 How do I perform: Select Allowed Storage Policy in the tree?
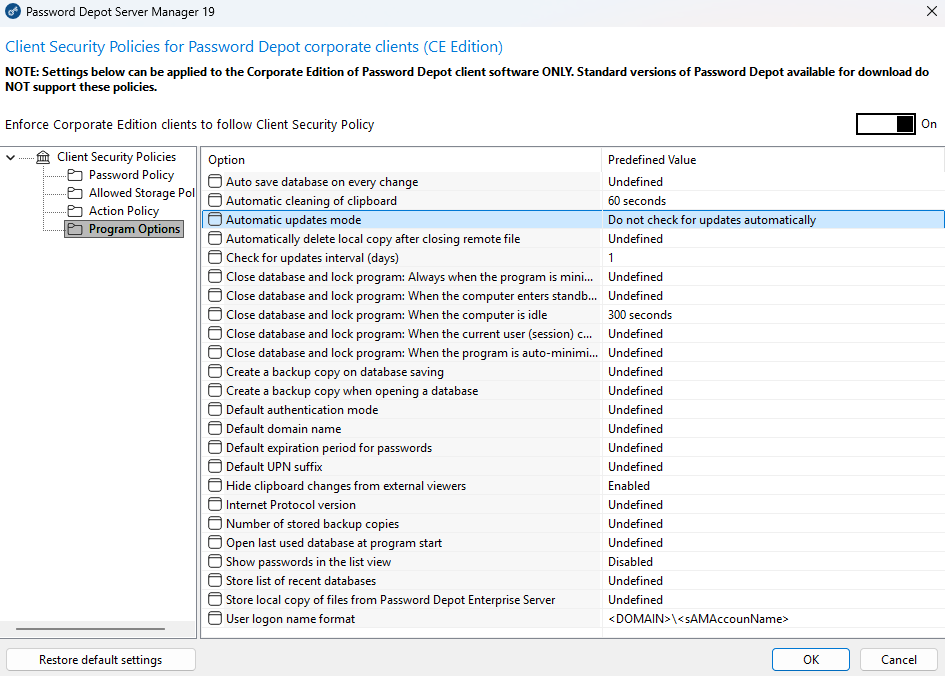pos(142,193)
